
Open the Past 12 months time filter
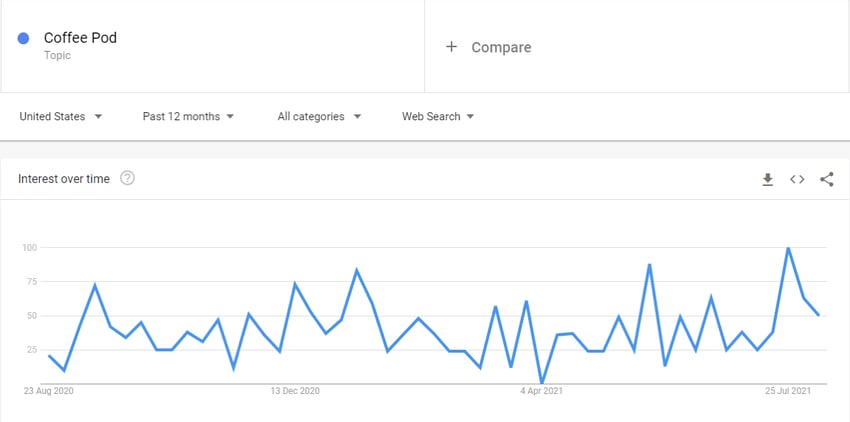tap(188, 116)
